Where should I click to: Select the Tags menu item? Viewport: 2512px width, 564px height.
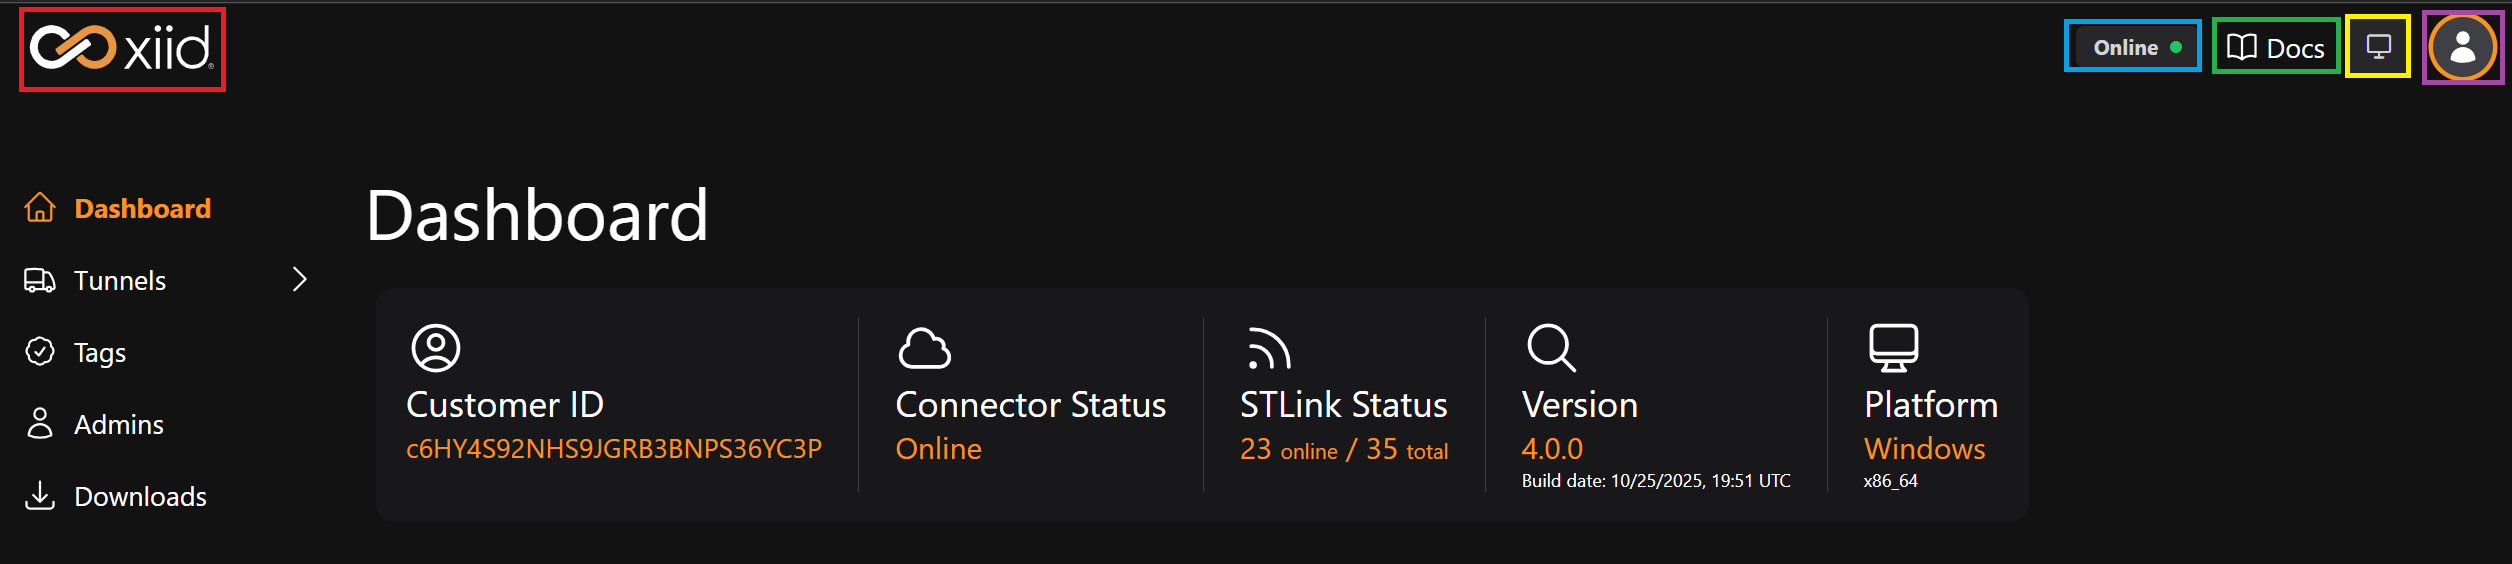click(100, 353)
